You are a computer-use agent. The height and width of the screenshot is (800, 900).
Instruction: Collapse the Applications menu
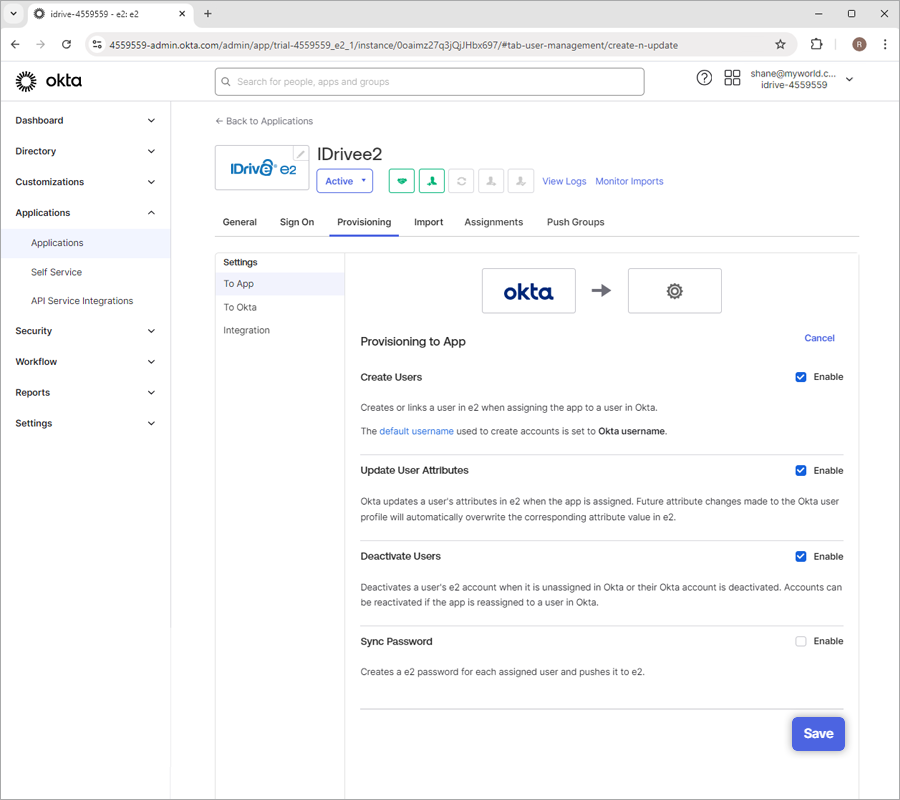[x=85, y=213]
